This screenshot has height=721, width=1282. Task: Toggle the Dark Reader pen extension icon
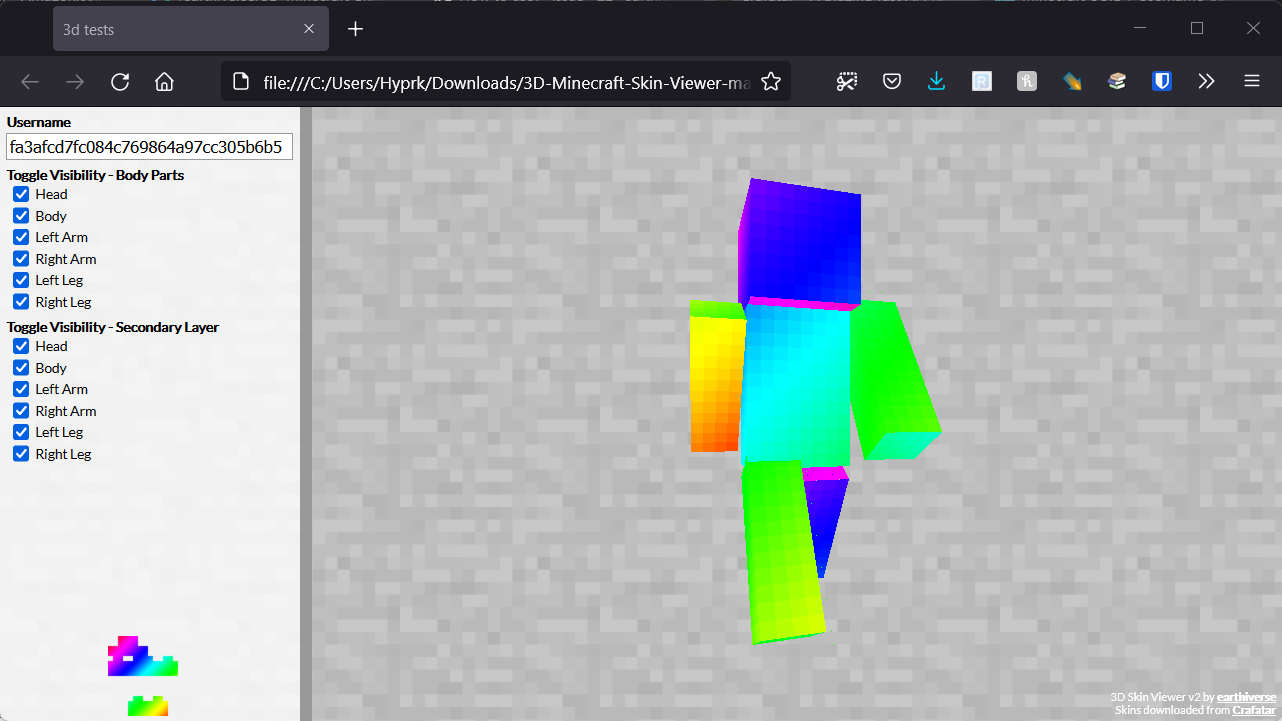click(x=1072, y=81)
